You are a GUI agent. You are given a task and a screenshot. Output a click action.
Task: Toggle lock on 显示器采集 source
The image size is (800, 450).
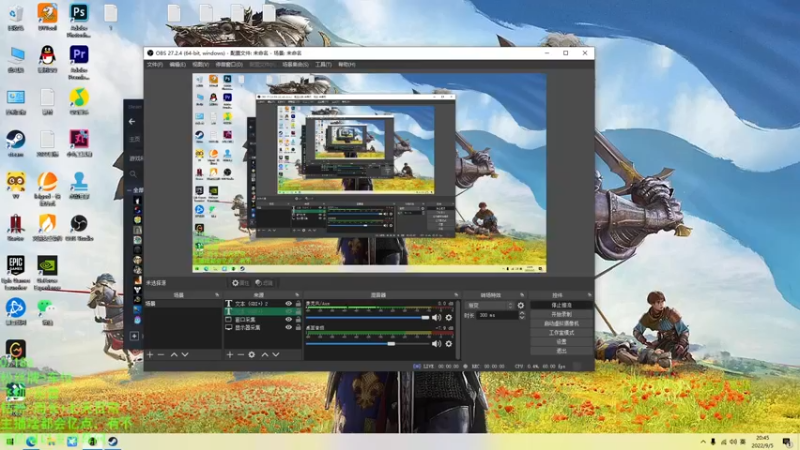pos(298,328)
